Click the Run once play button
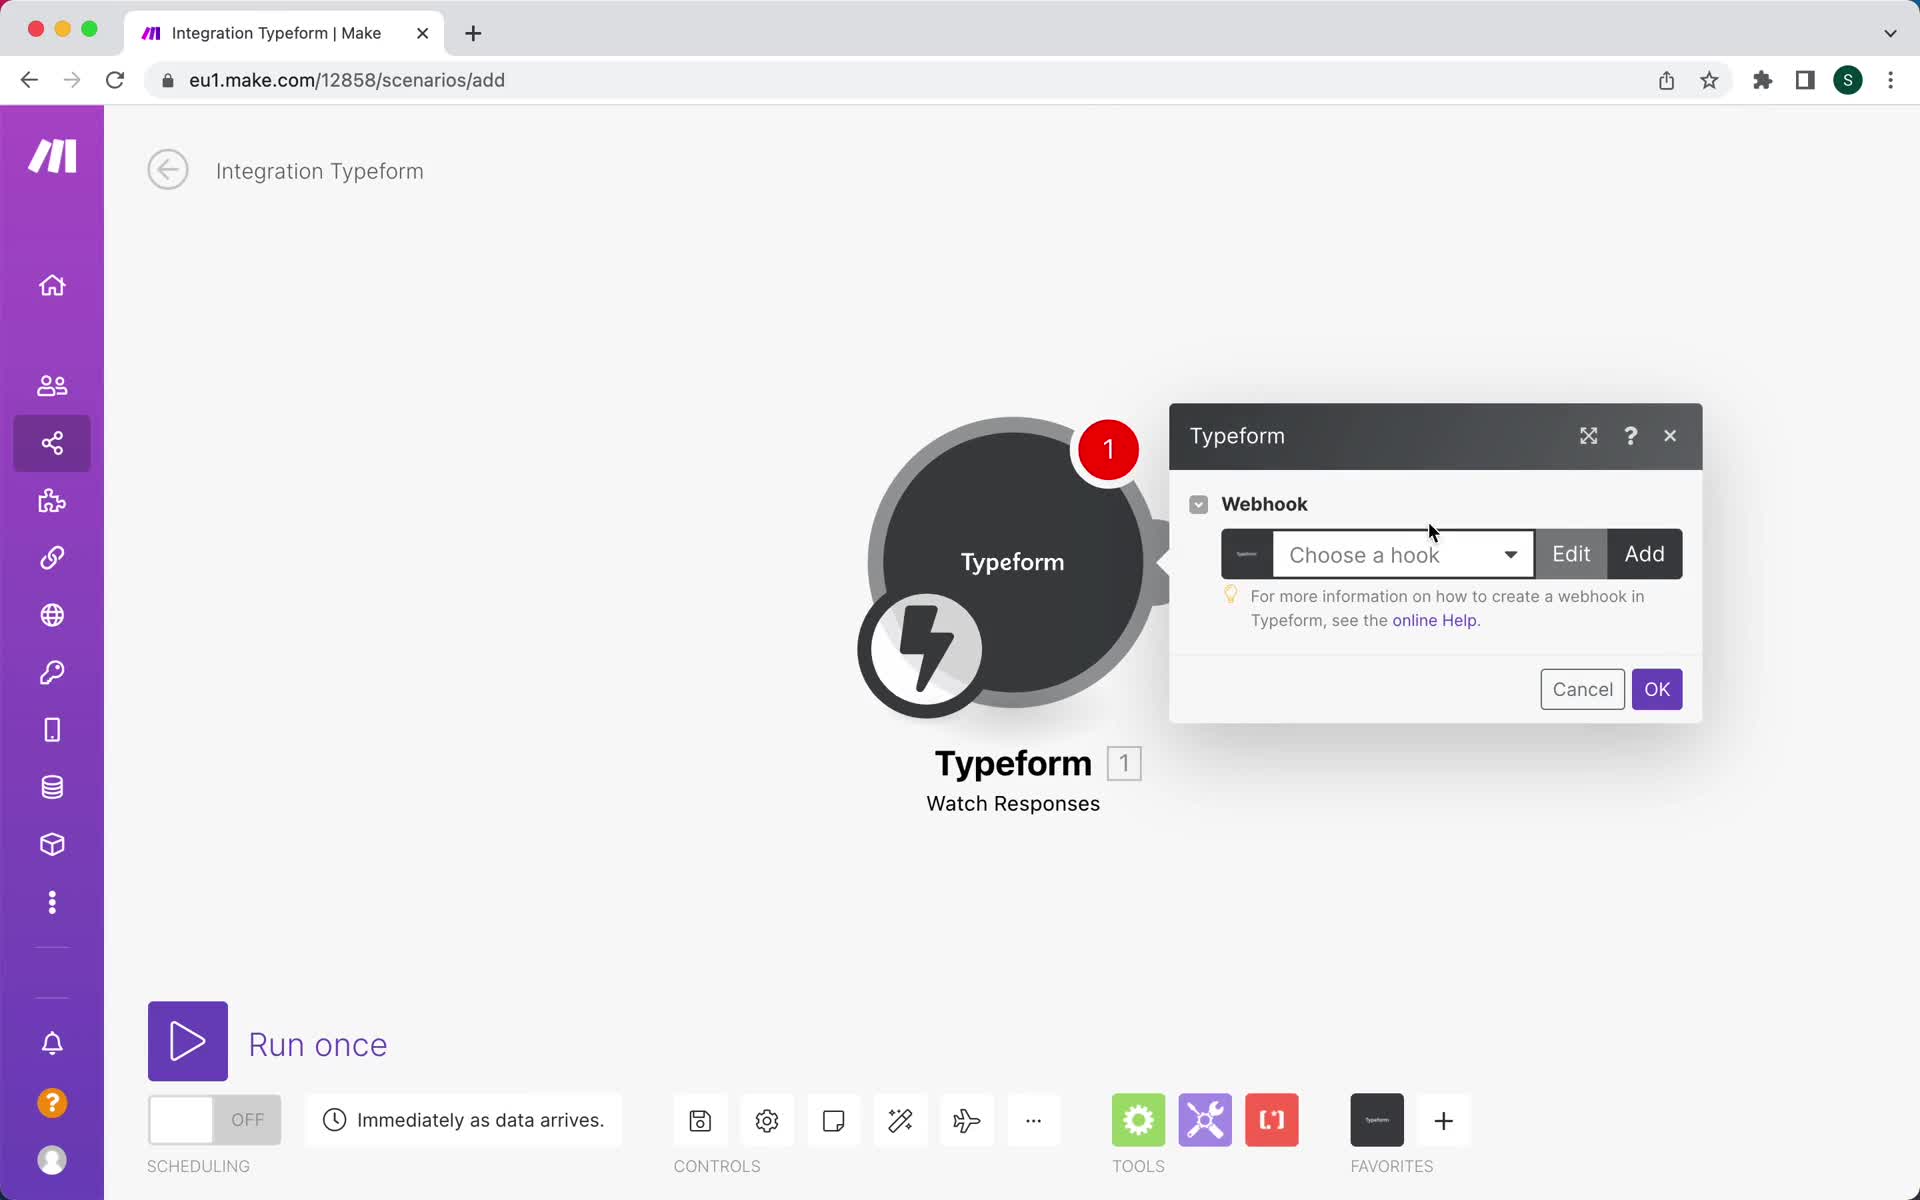The height and width of the screenshot is (1200, 1920). tap(187, 1042)
